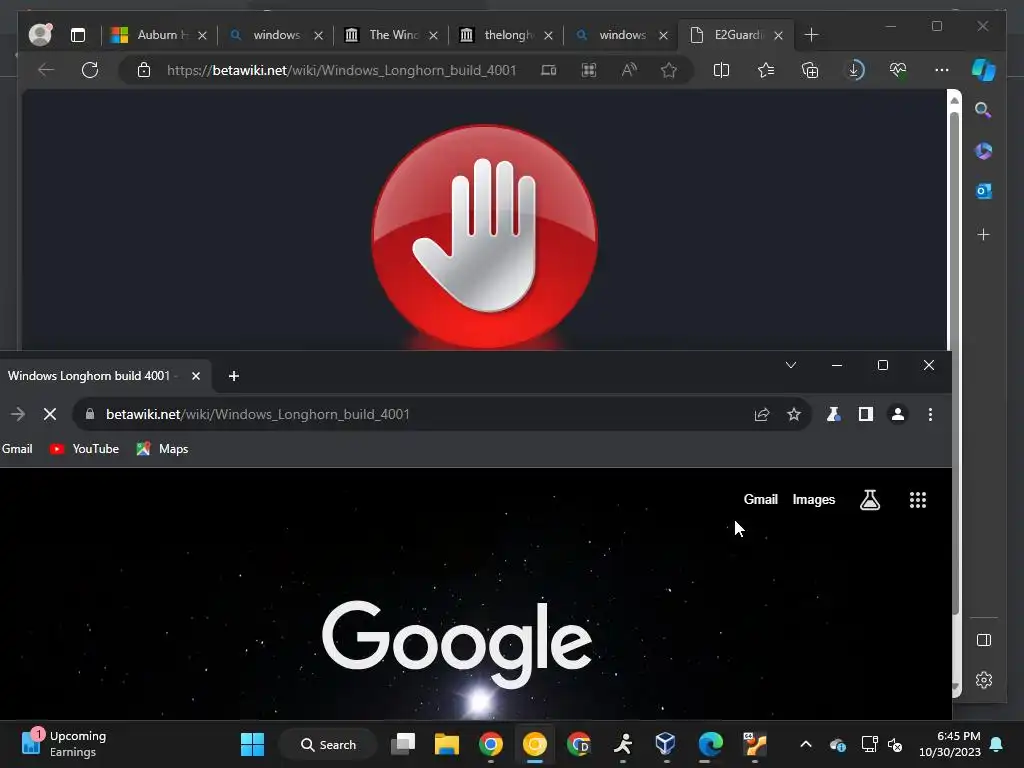Viewport: 1024px width, 768px height.
Task: Open Gmail bookmark
Action: coord(17,449)
